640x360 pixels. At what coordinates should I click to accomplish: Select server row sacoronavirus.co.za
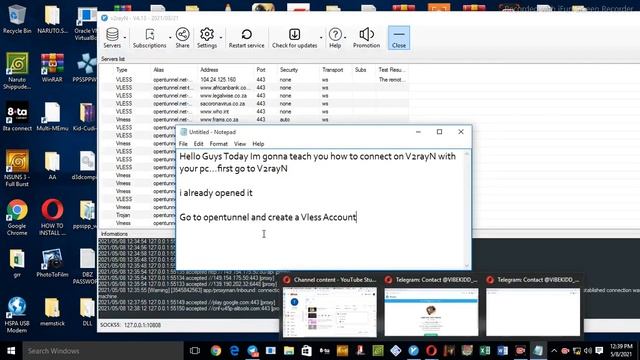click(x=254, y=104)
